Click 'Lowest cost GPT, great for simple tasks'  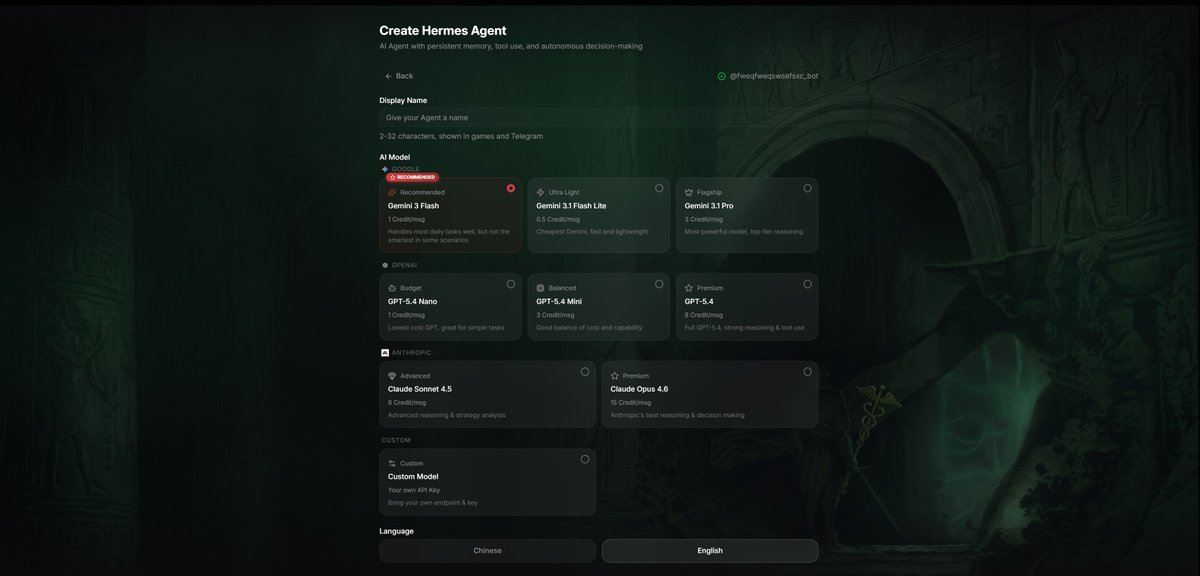click(446, 328)
